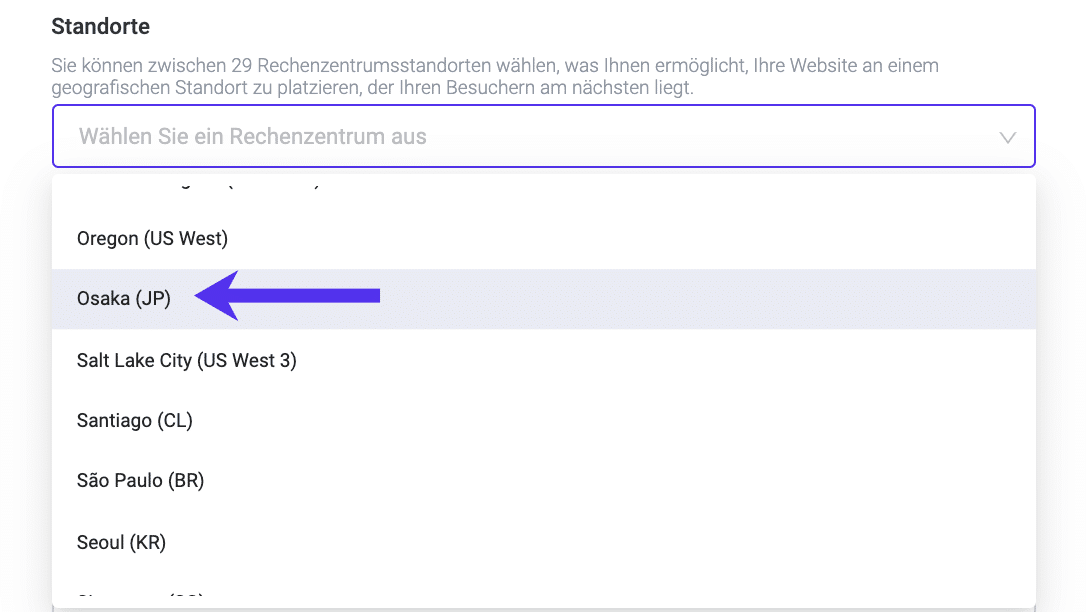1086x612 pixels.
Task: Choose Seoul (KR) as the location
Action: pos(120,542)
